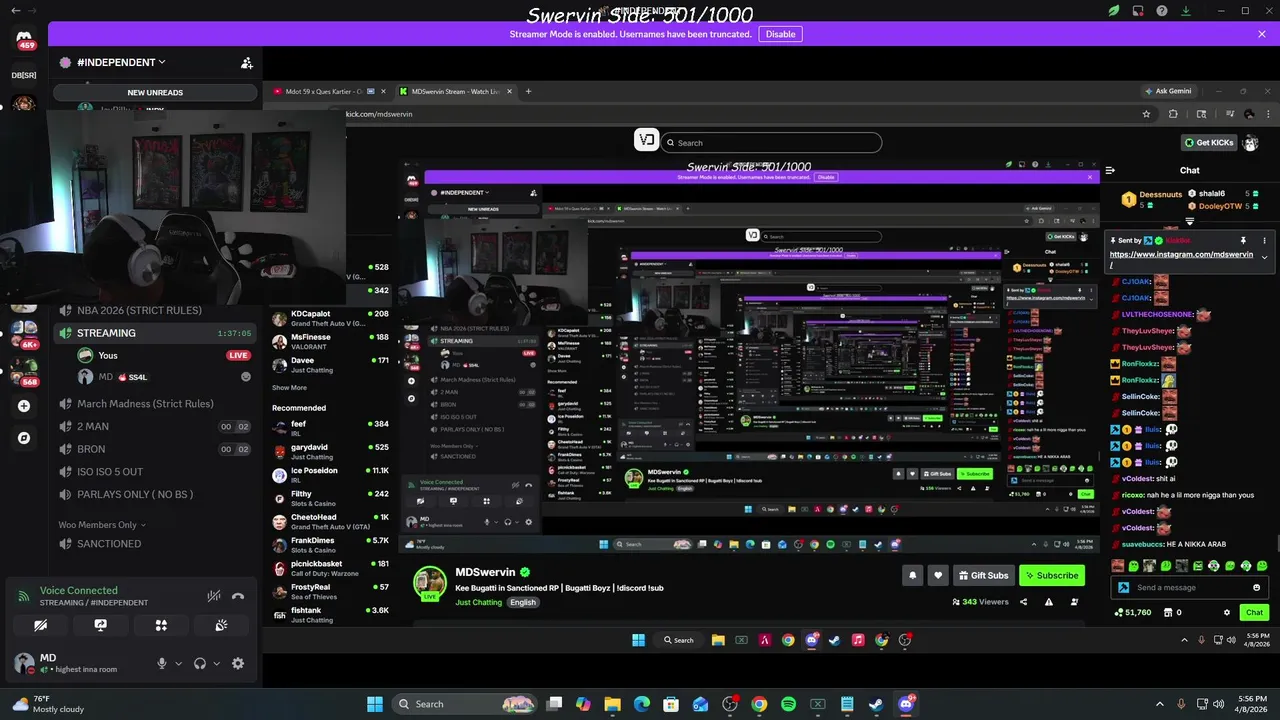The width and height of the screenshot is (1280, 720).
Task: Open Kick chat settings gear
Action: tap(1227, 612)
